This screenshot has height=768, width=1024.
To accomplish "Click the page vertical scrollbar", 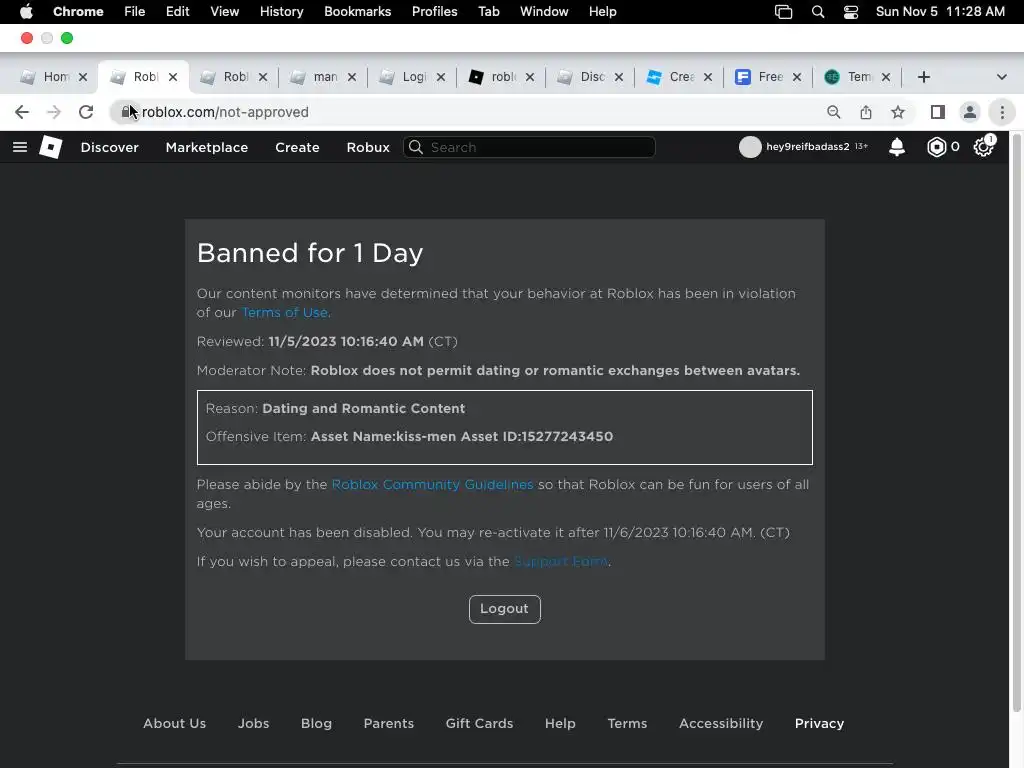I will [1016, 424].
